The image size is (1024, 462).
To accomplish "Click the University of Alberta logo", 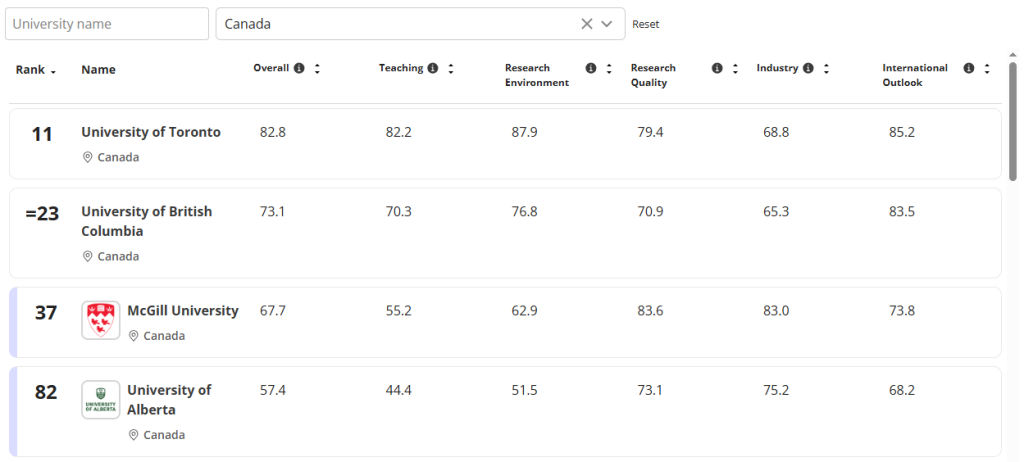I will click(101, 400).
